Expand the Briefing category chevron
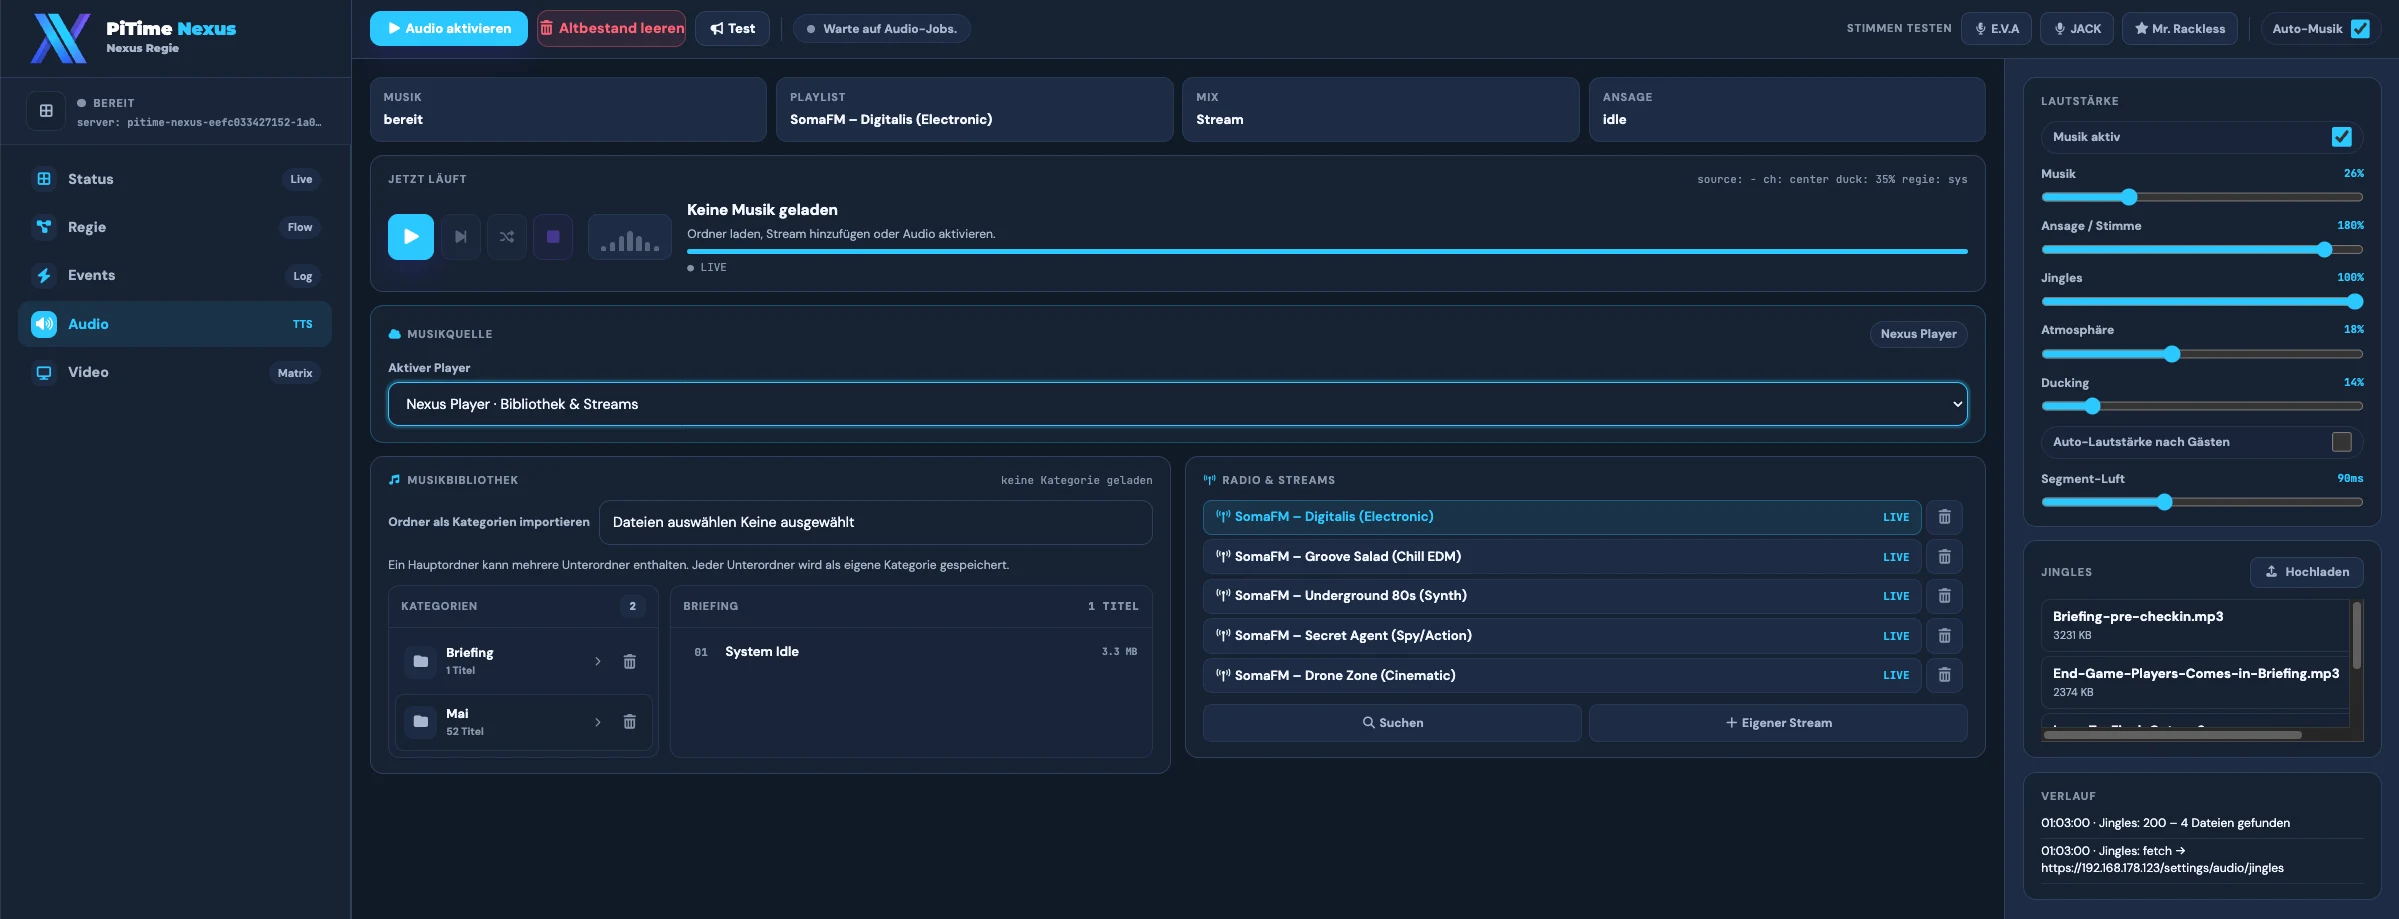2399x919 pixels. click(x=598, y=661)
